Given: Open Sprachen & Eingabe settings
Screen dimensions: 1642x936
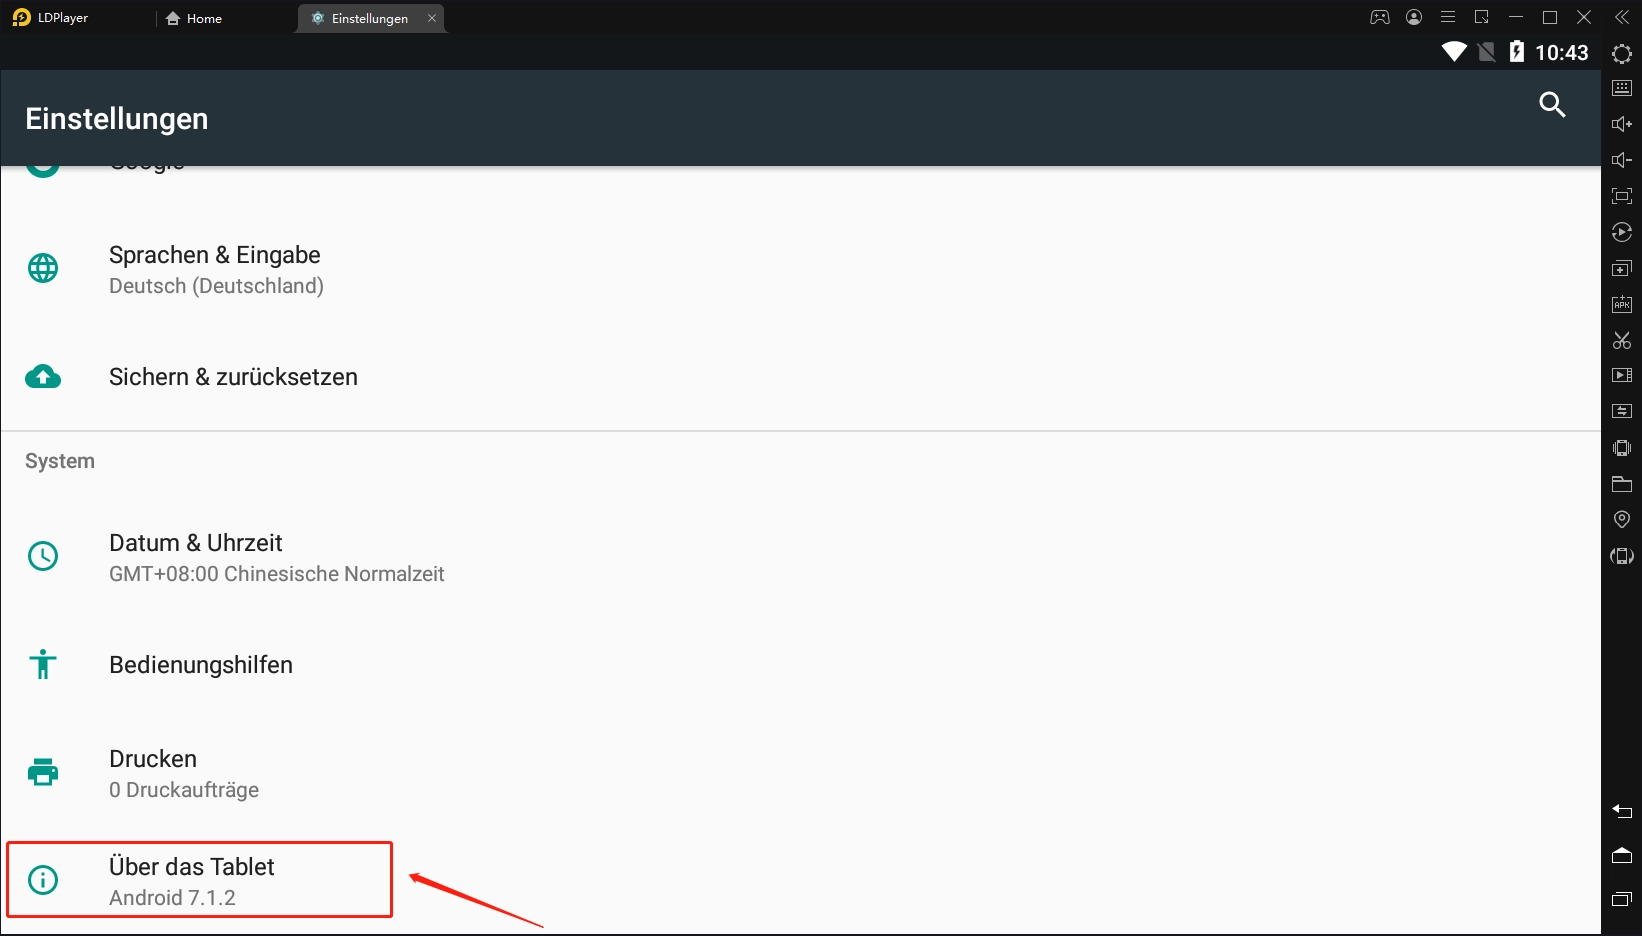Looking at the screenshot, I should click(x=800, y=269).
